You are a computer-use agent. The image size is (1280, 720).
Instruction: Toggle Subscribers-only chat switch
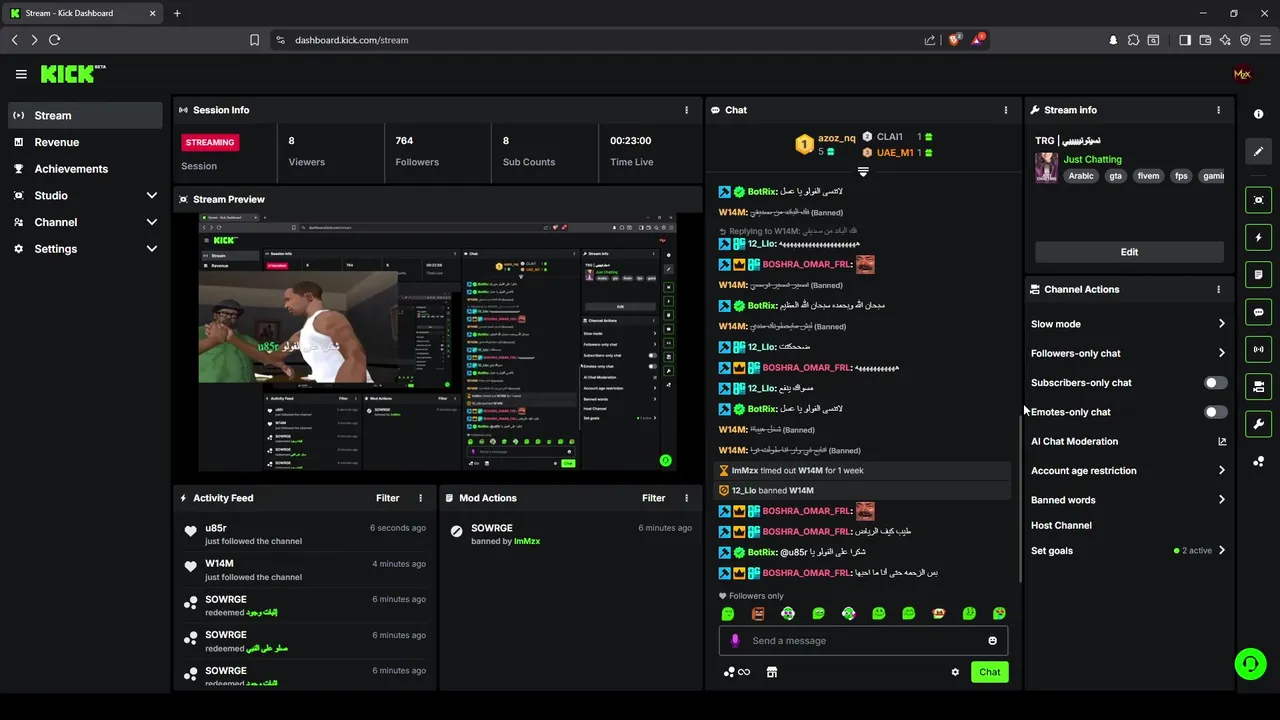point(1215,383)
